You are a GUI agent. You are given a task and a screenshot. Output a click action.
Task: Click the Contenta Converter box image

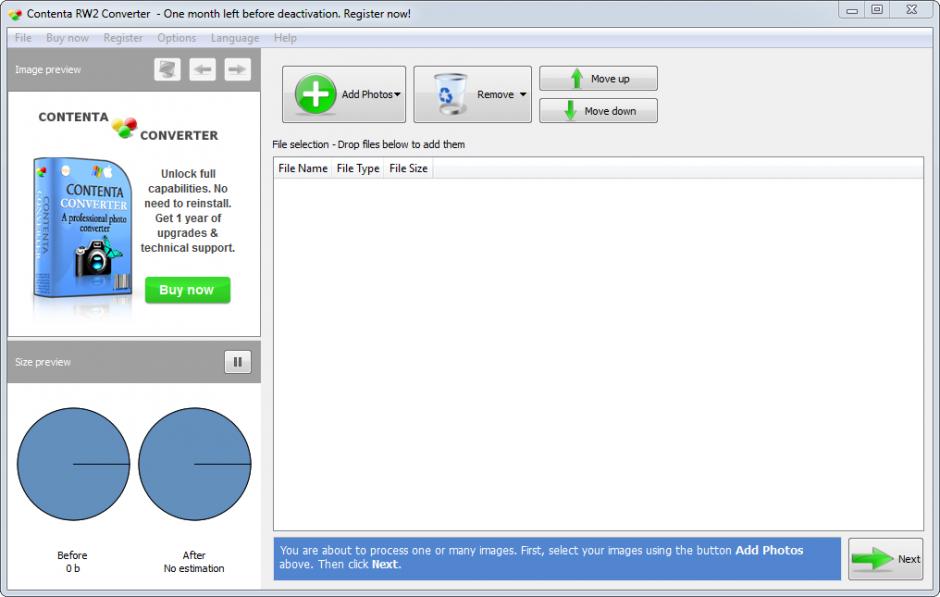click(82, 228)
